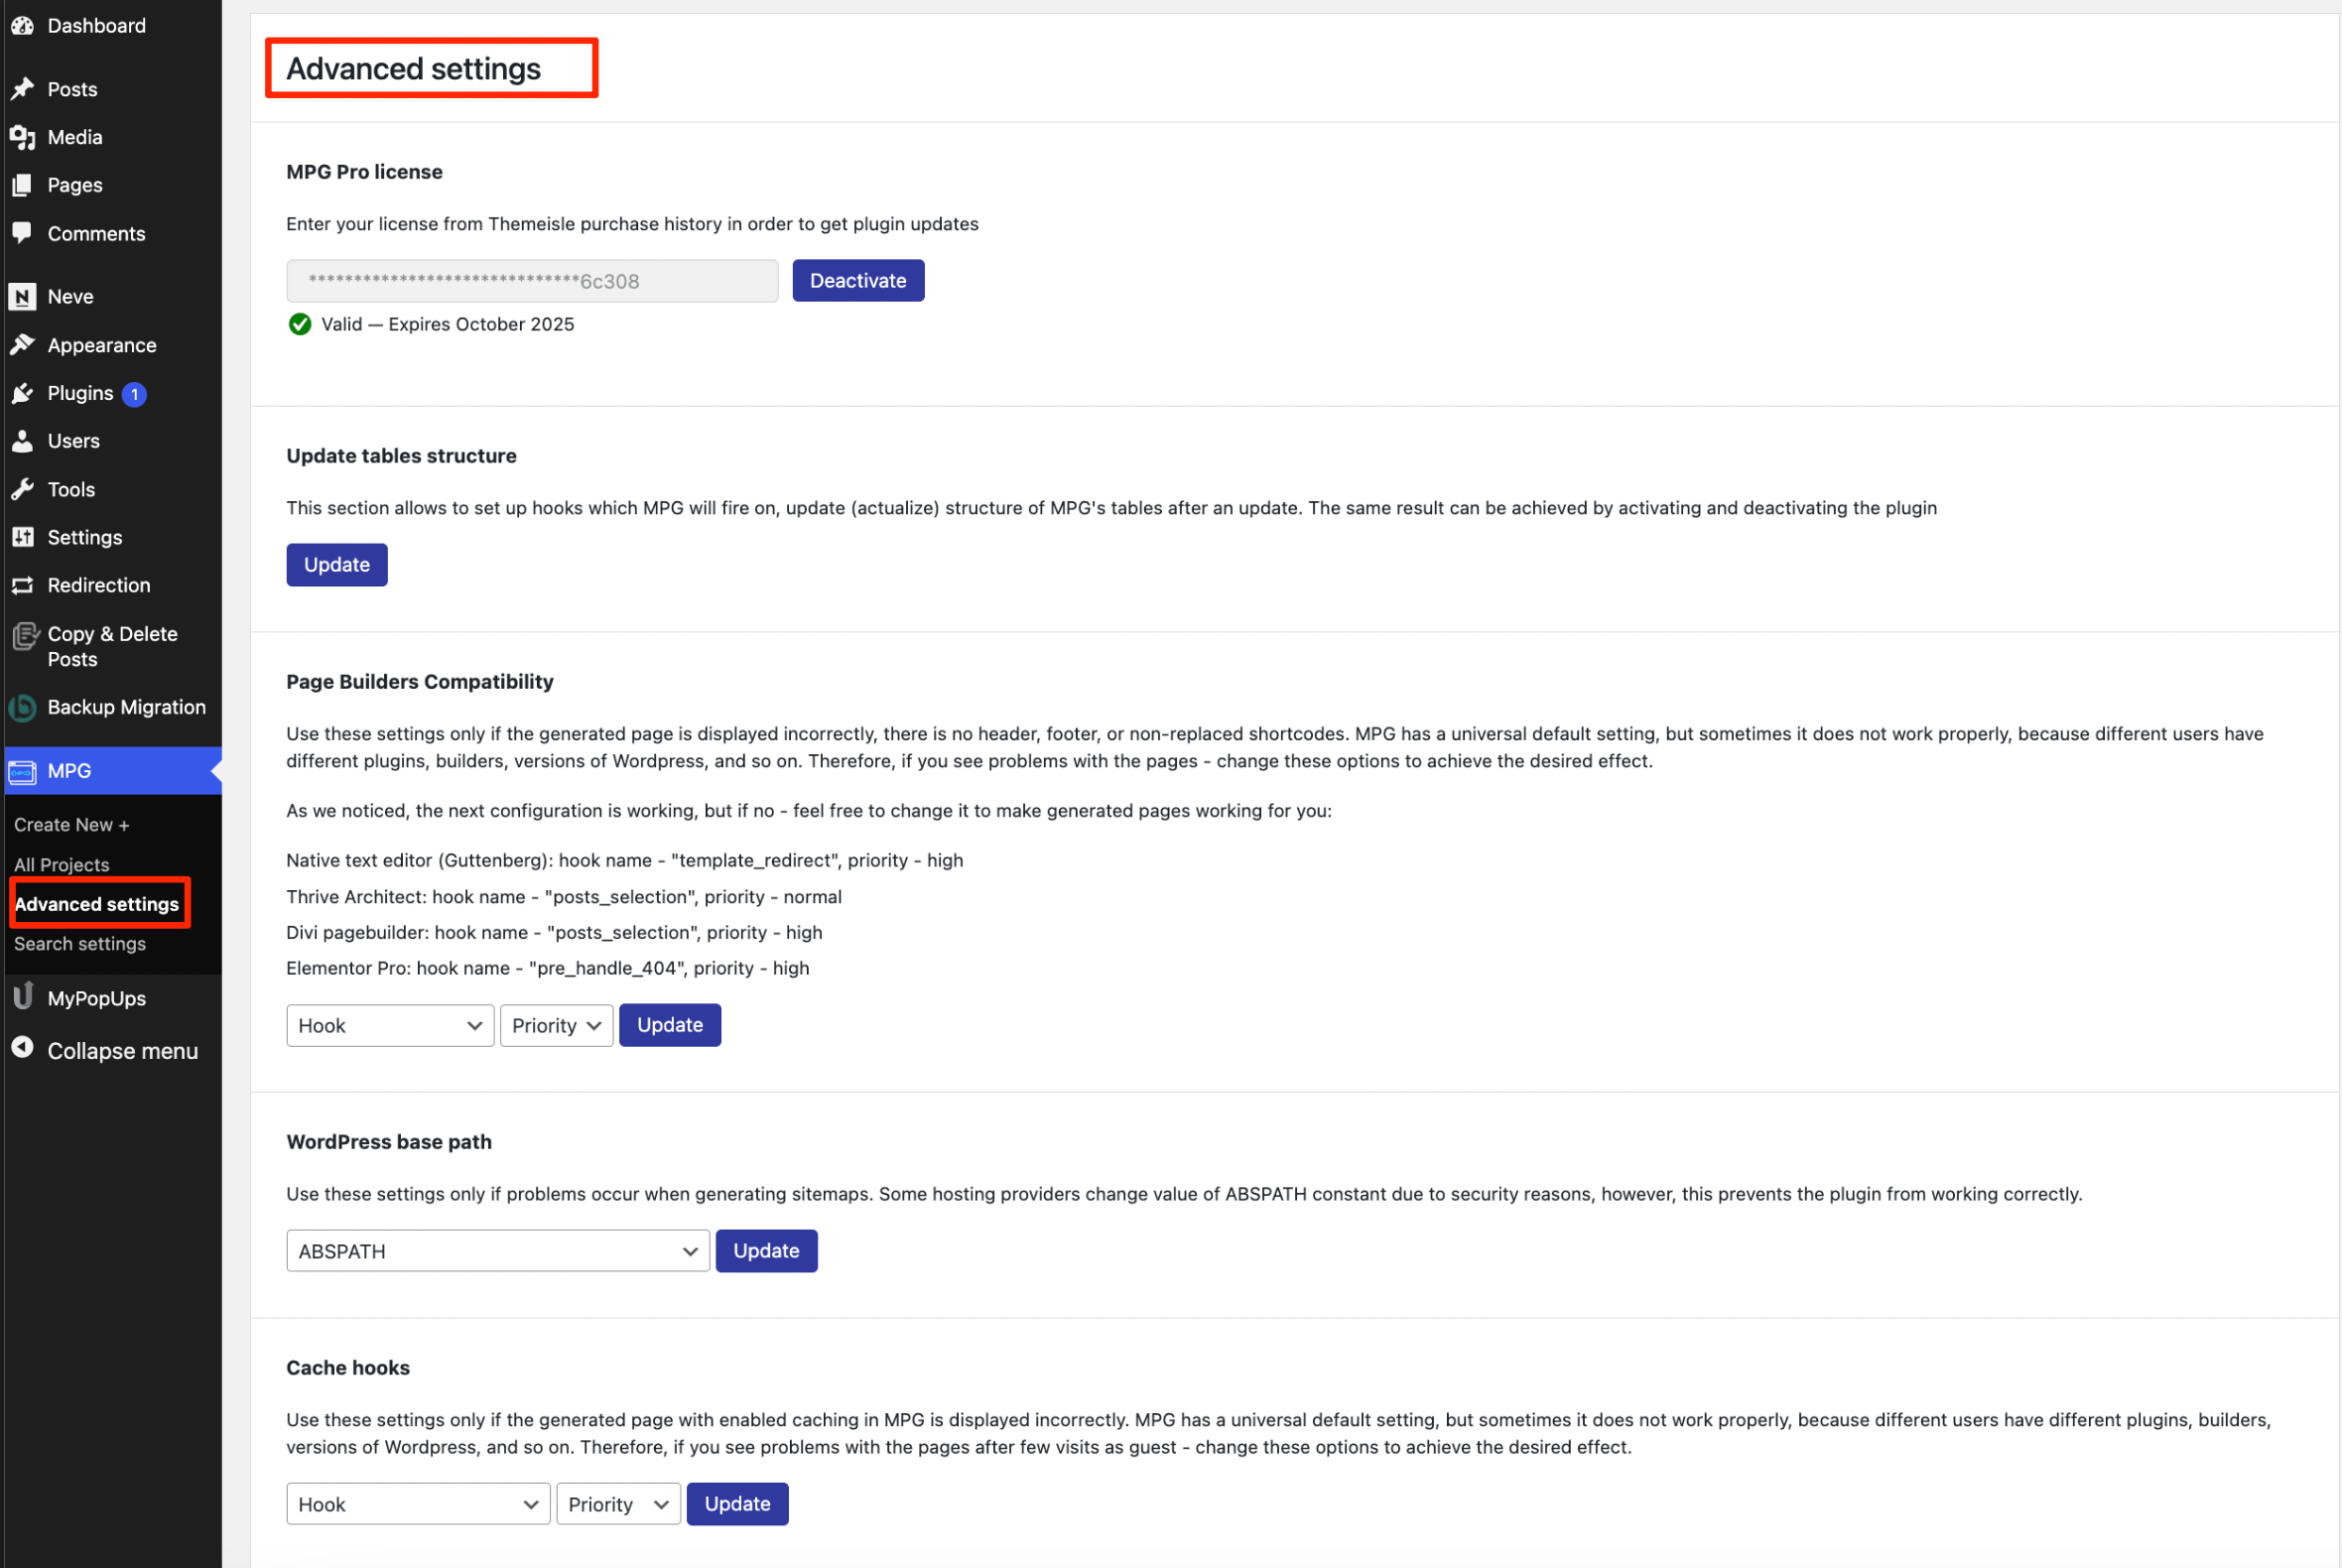The width and height of the screenshot is (2342, 1568).
Task: Click the Backup Migration icon
Action: [22, 708]
